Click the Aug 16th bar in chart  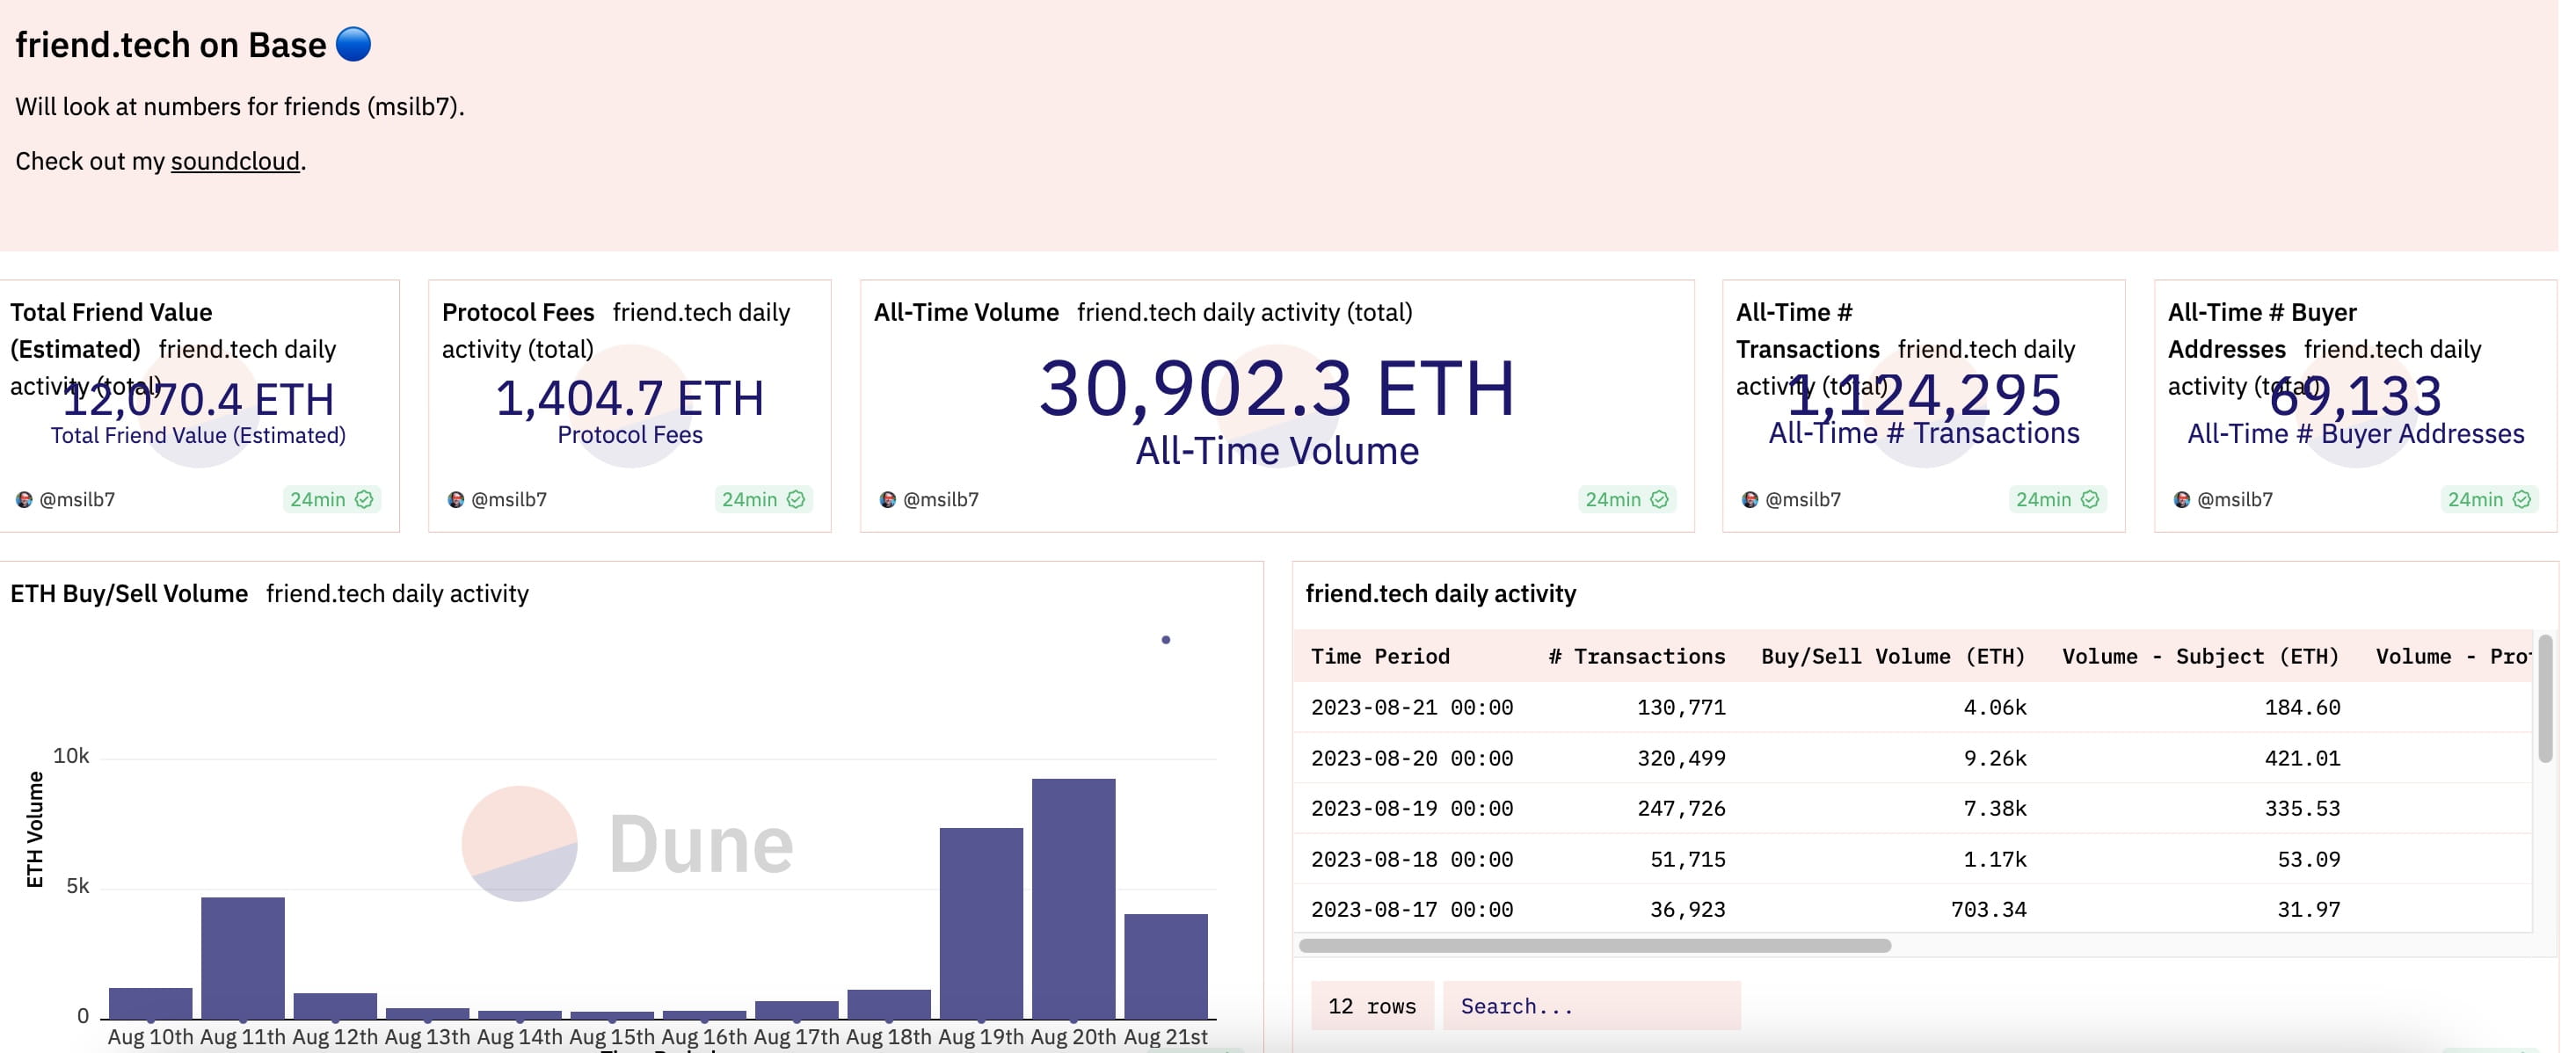pyautogui.click(x=704, y=1014)
